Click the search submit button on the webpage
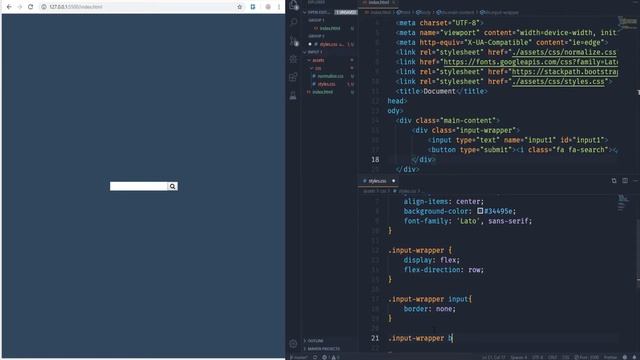 click(x=173, y=186)
